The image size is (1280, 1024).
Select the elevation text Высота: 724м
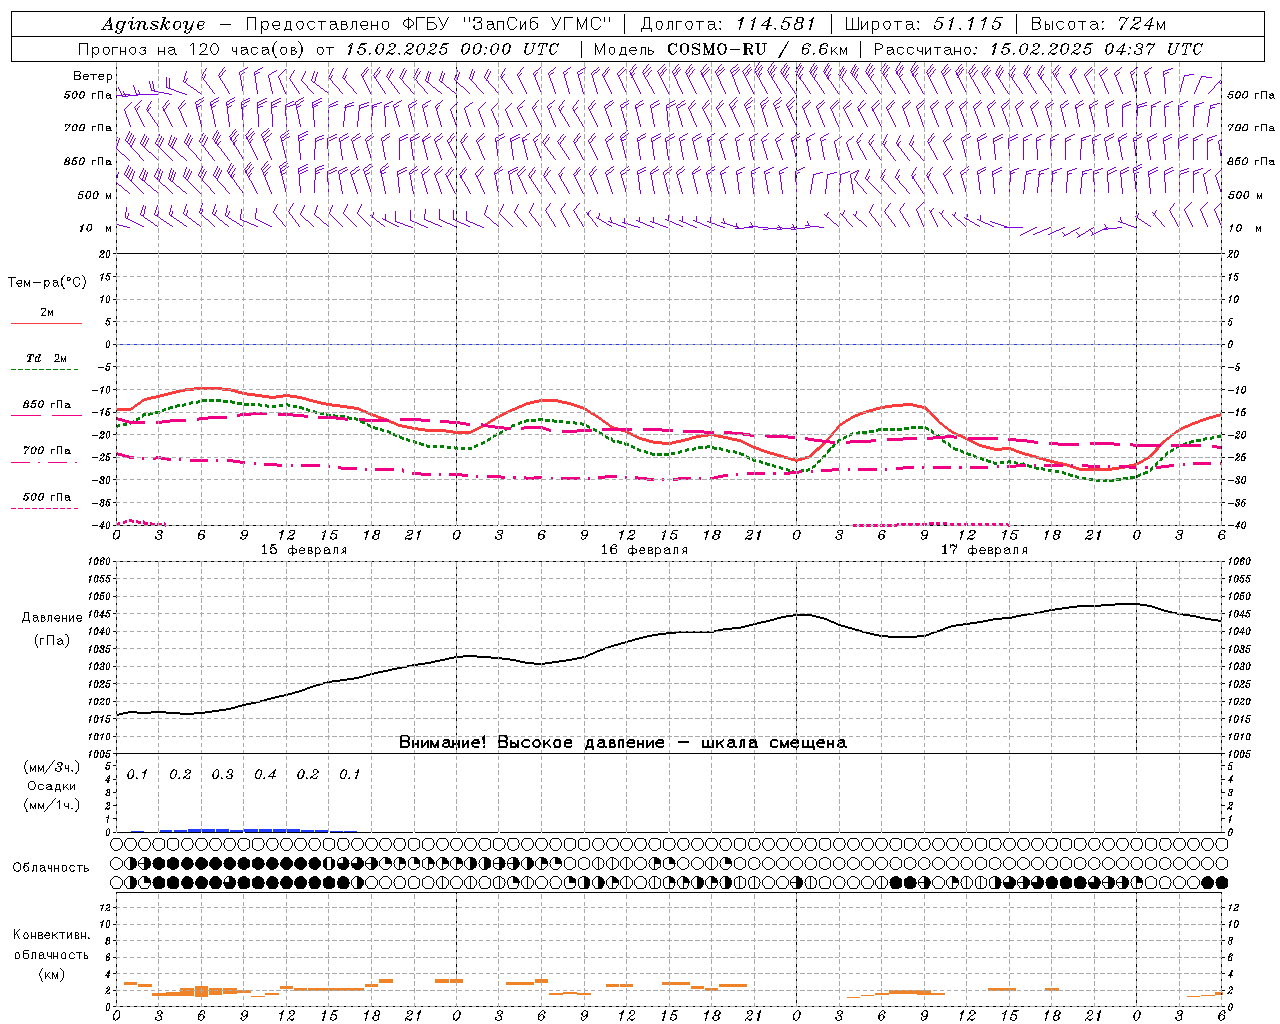(x=1098, y=24)
